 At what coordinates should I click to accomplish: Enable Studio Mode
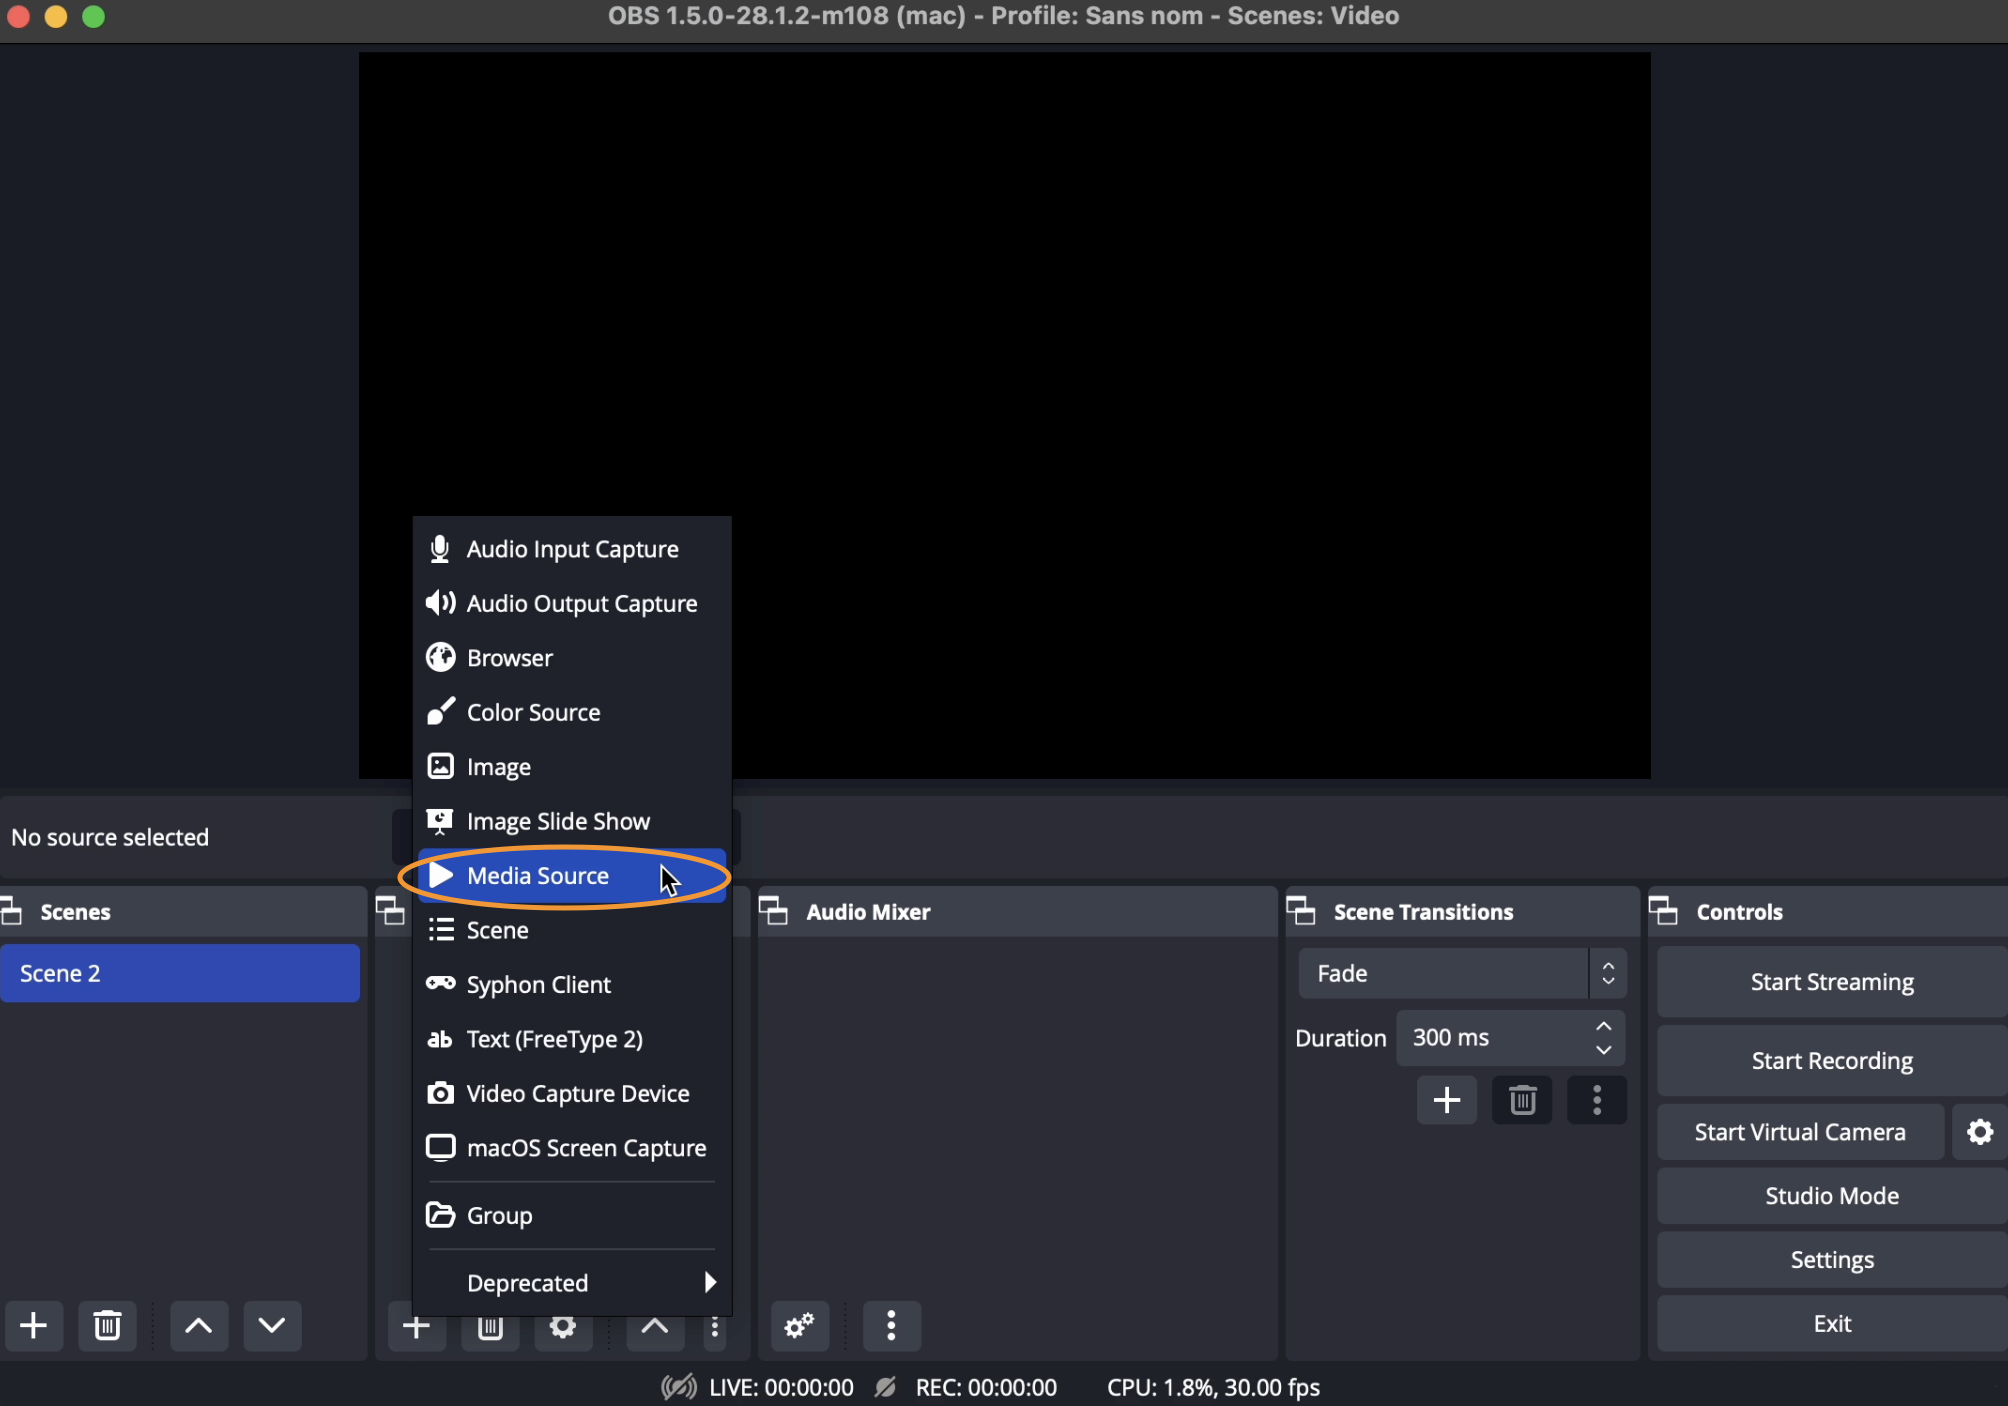(1831, 1196)
